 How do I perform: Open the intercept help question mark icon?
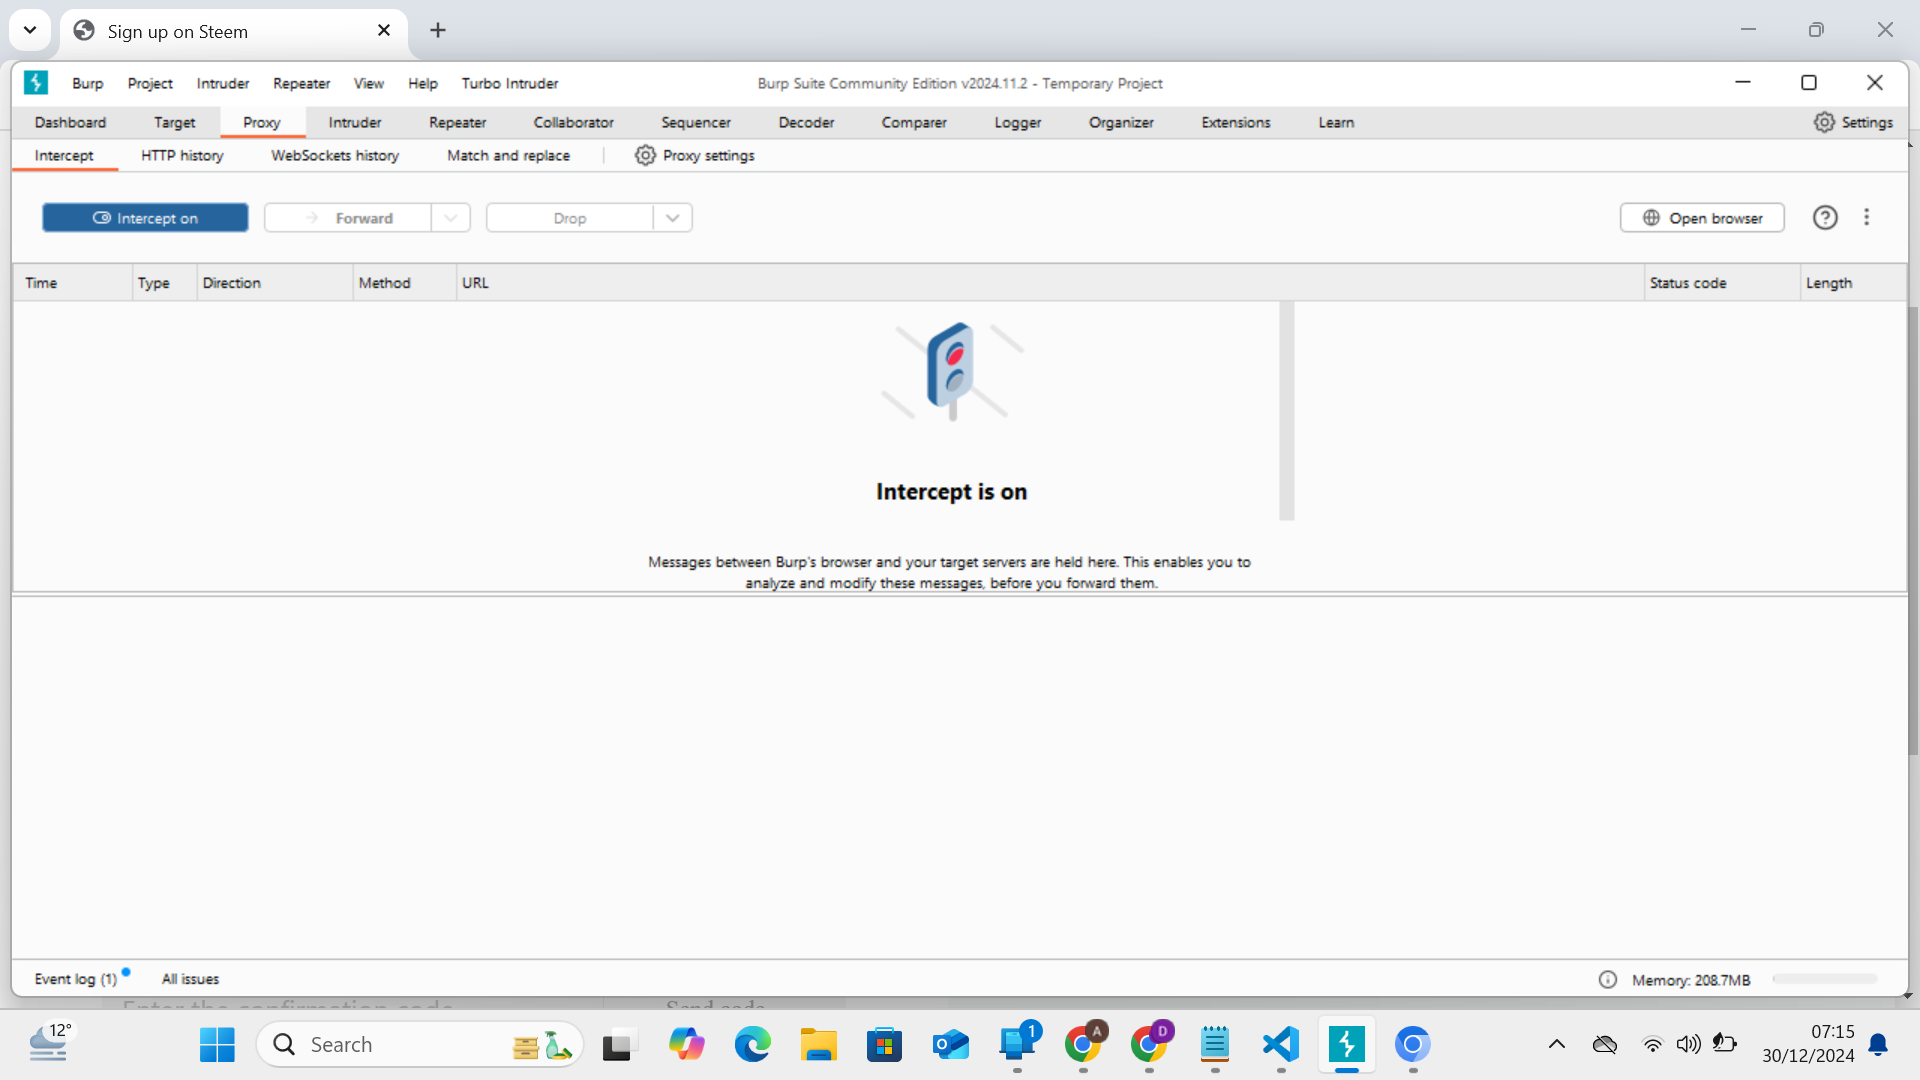coord(1825,217)
